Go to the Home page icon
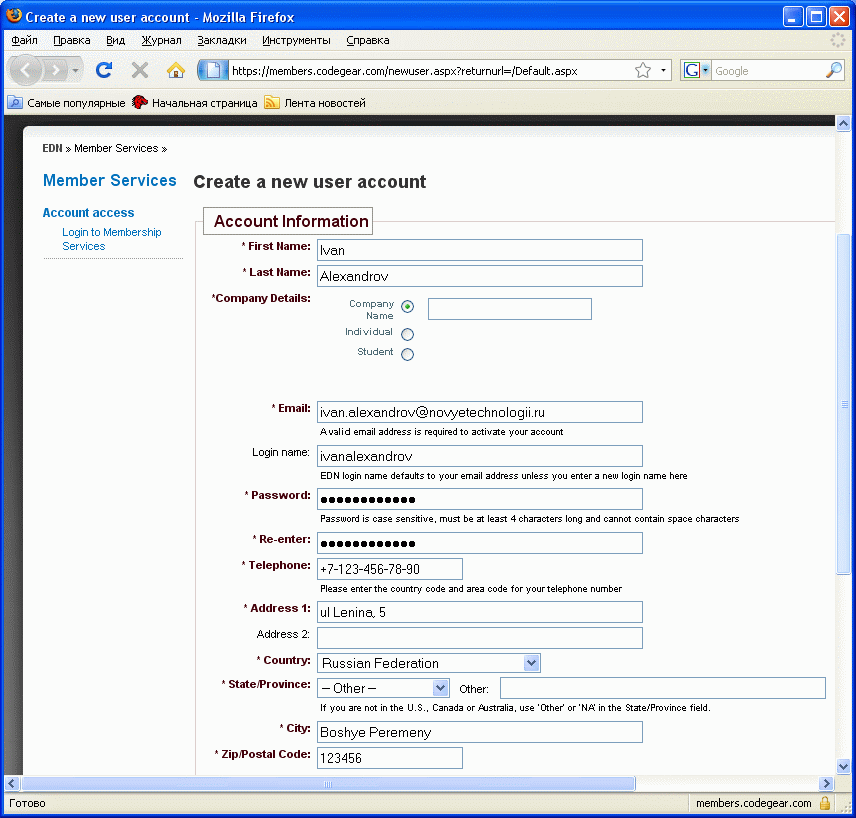Image resolution: width=856 pixels, height=818 pixels. 176,70
